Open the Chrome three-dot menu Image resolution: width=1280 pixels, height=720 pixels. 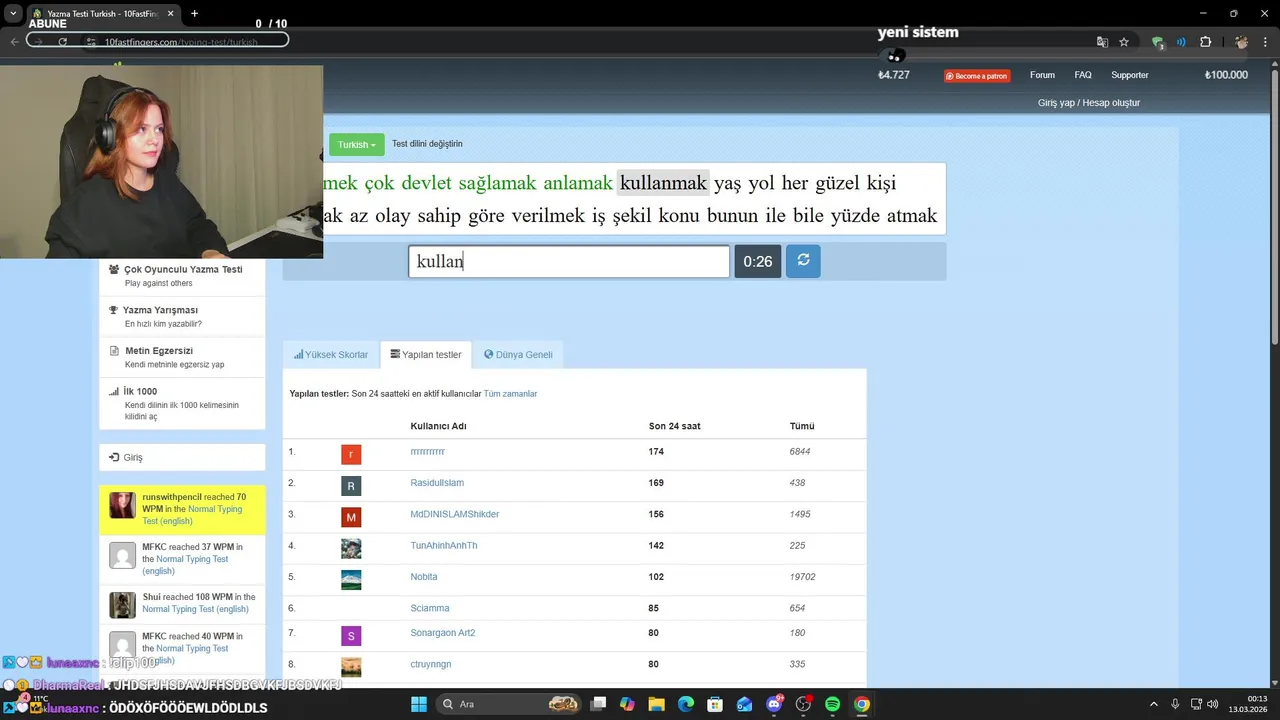1265,42
